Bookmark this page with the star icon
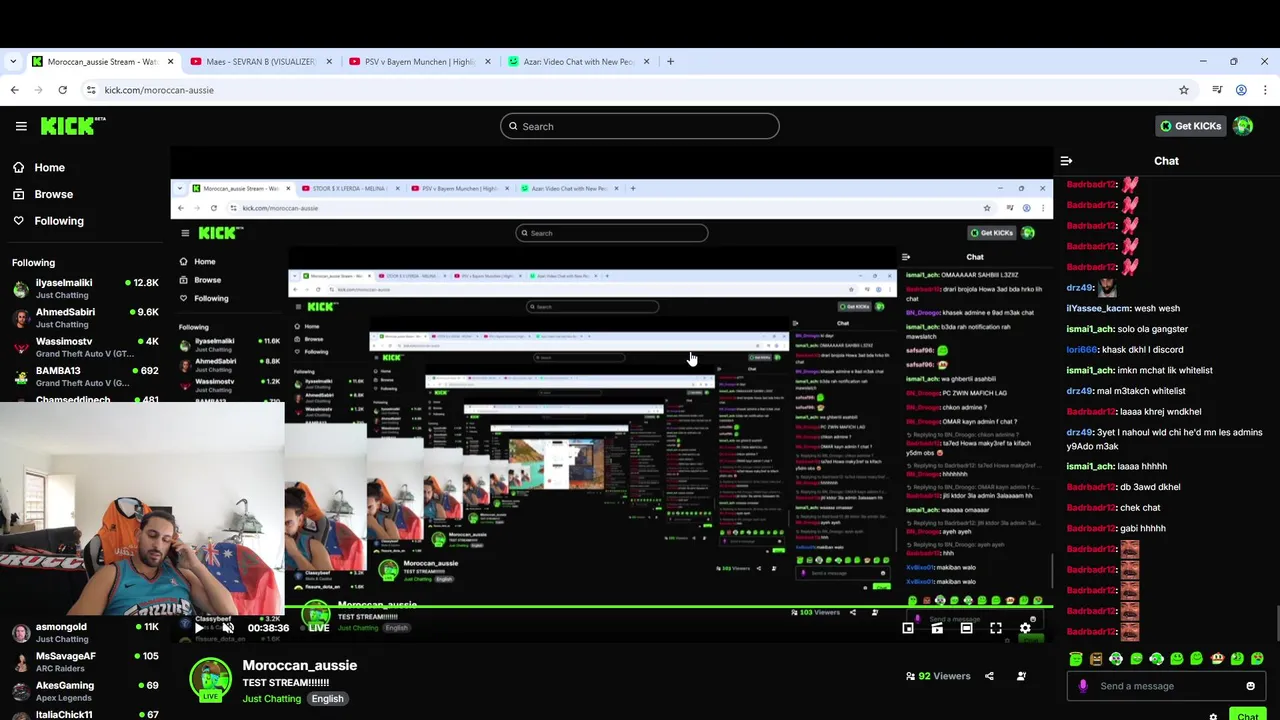1280x720 pixels. [1184, 90]
